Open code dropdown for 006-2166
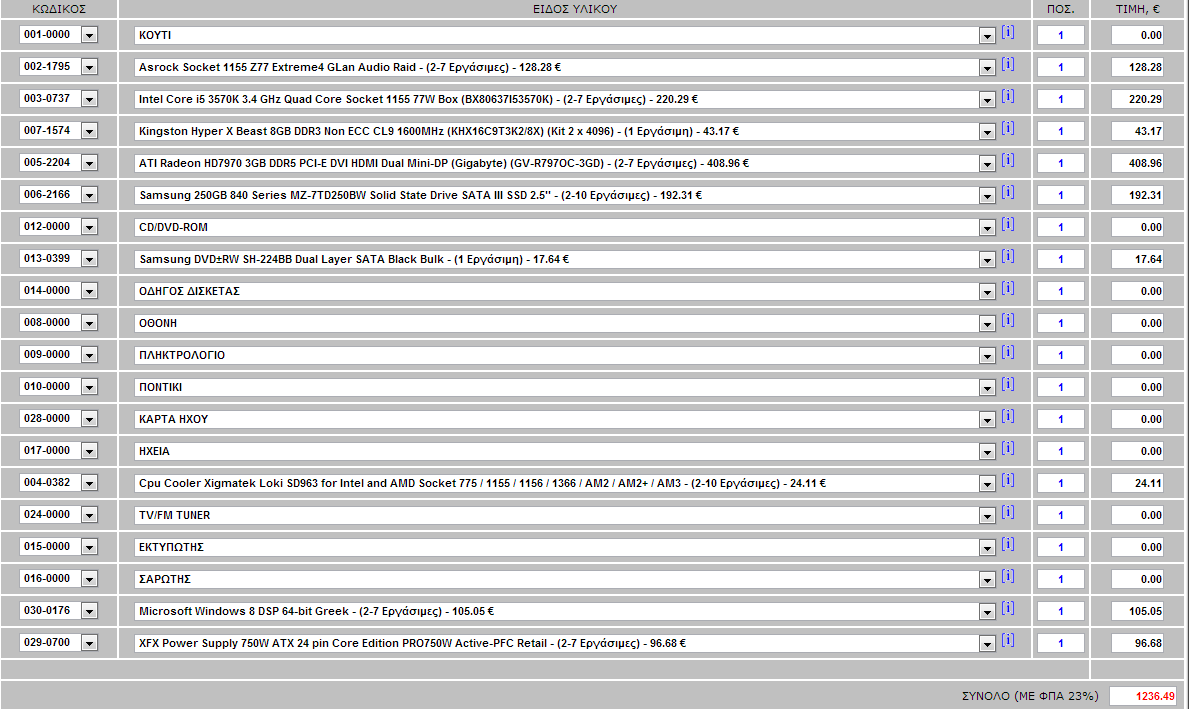The image size is (1189, 709). pyautogui.click(x=89, y=196)
